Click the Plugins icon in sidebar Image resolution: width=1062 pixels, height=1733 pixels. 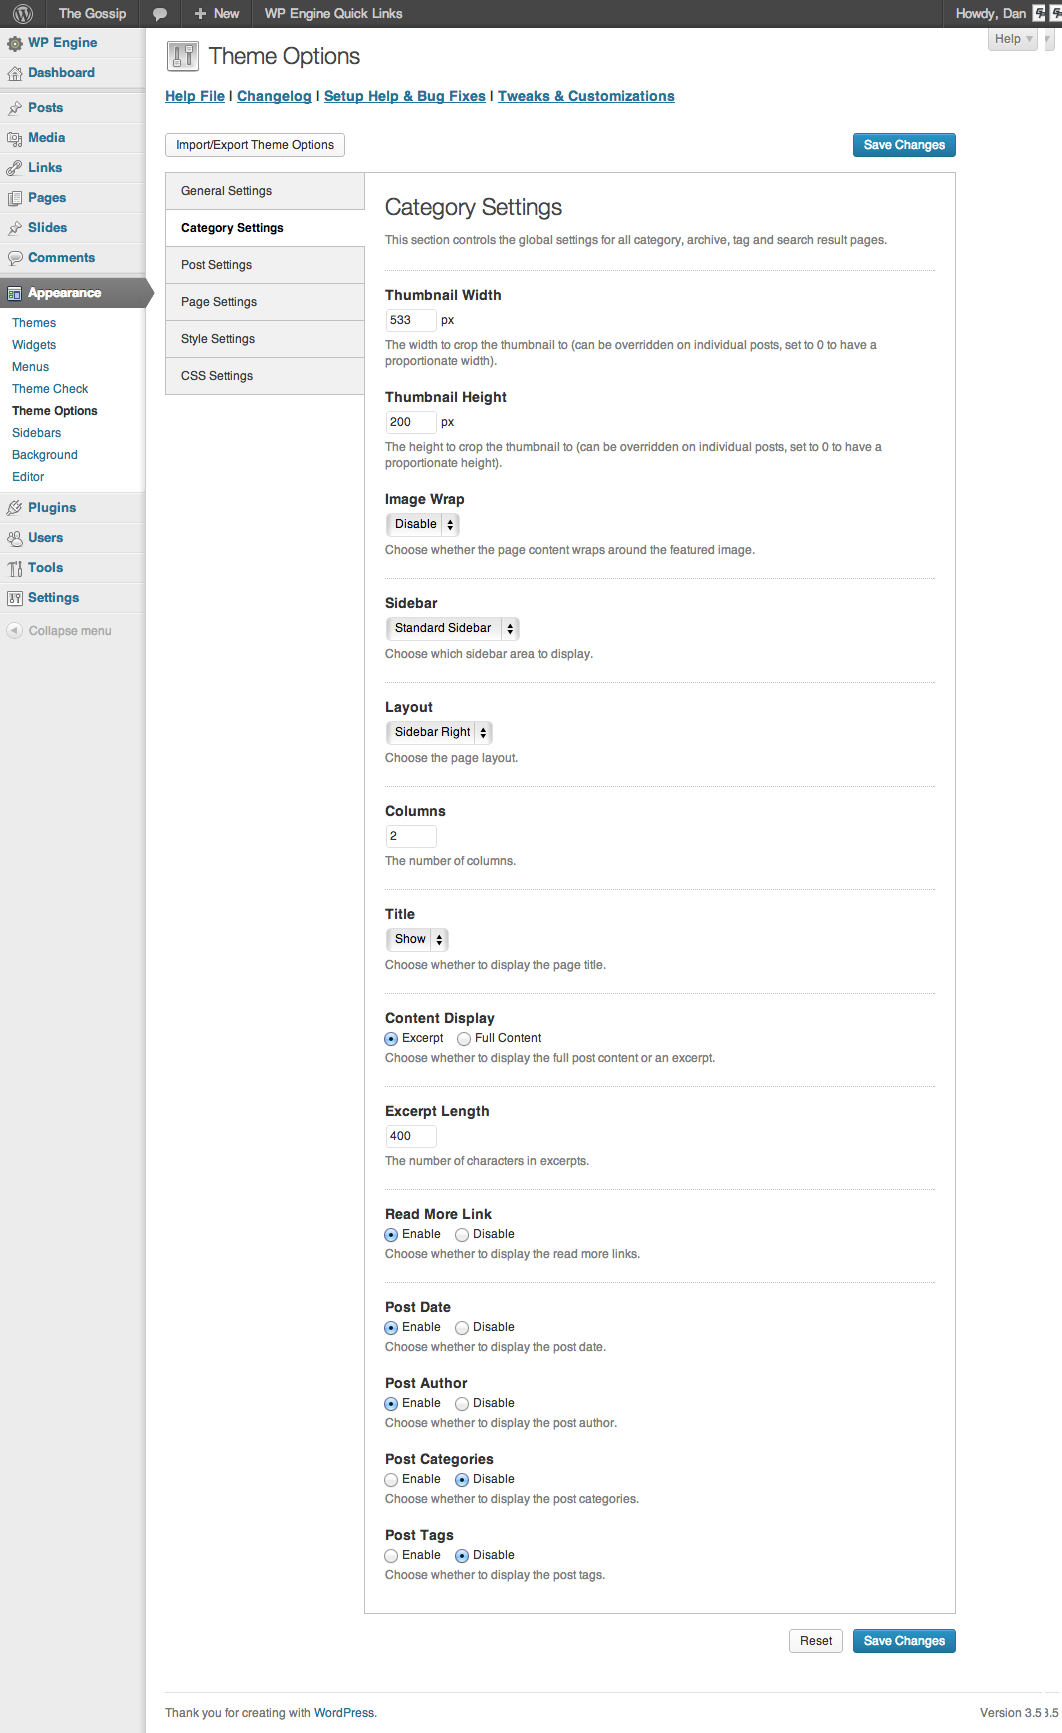click(x=15, y=508)
